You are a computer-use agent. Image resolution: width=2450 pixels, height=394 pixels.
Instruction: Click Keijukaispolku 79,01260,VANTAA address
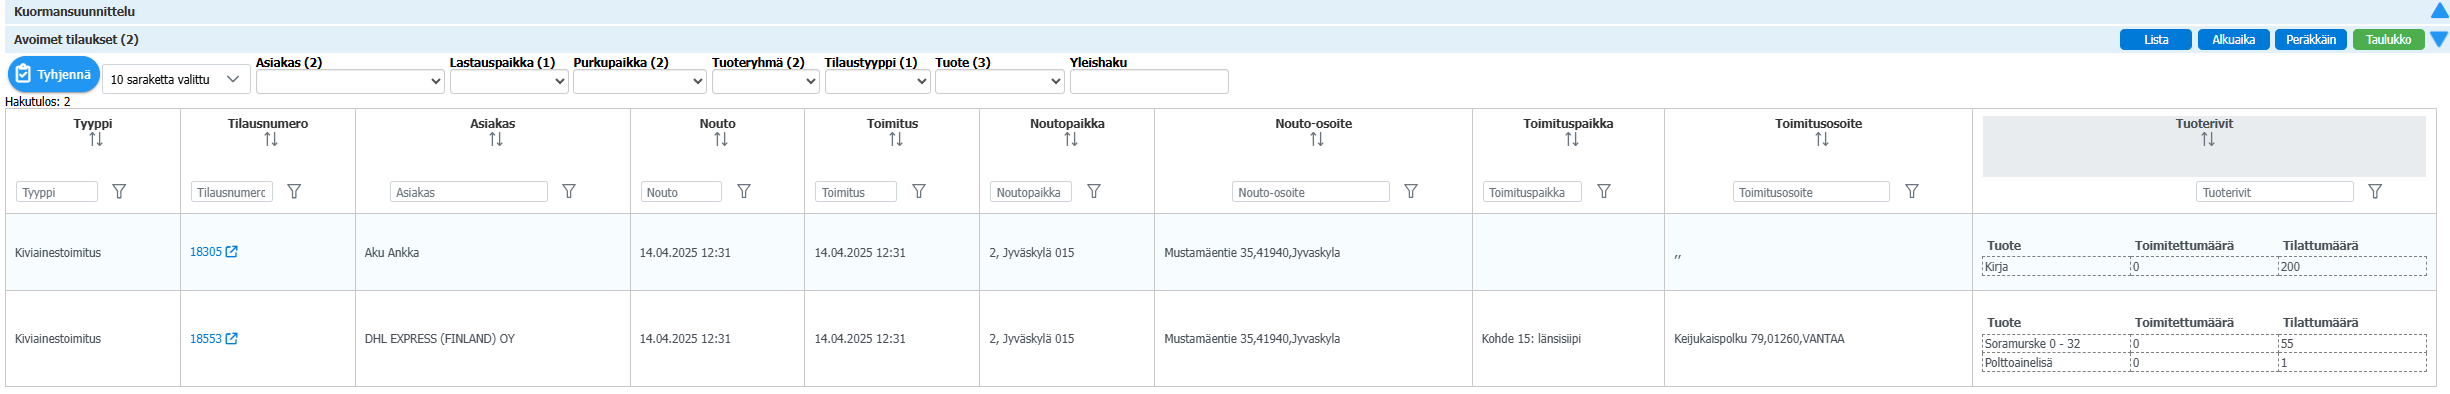(x=1759, y=339)
